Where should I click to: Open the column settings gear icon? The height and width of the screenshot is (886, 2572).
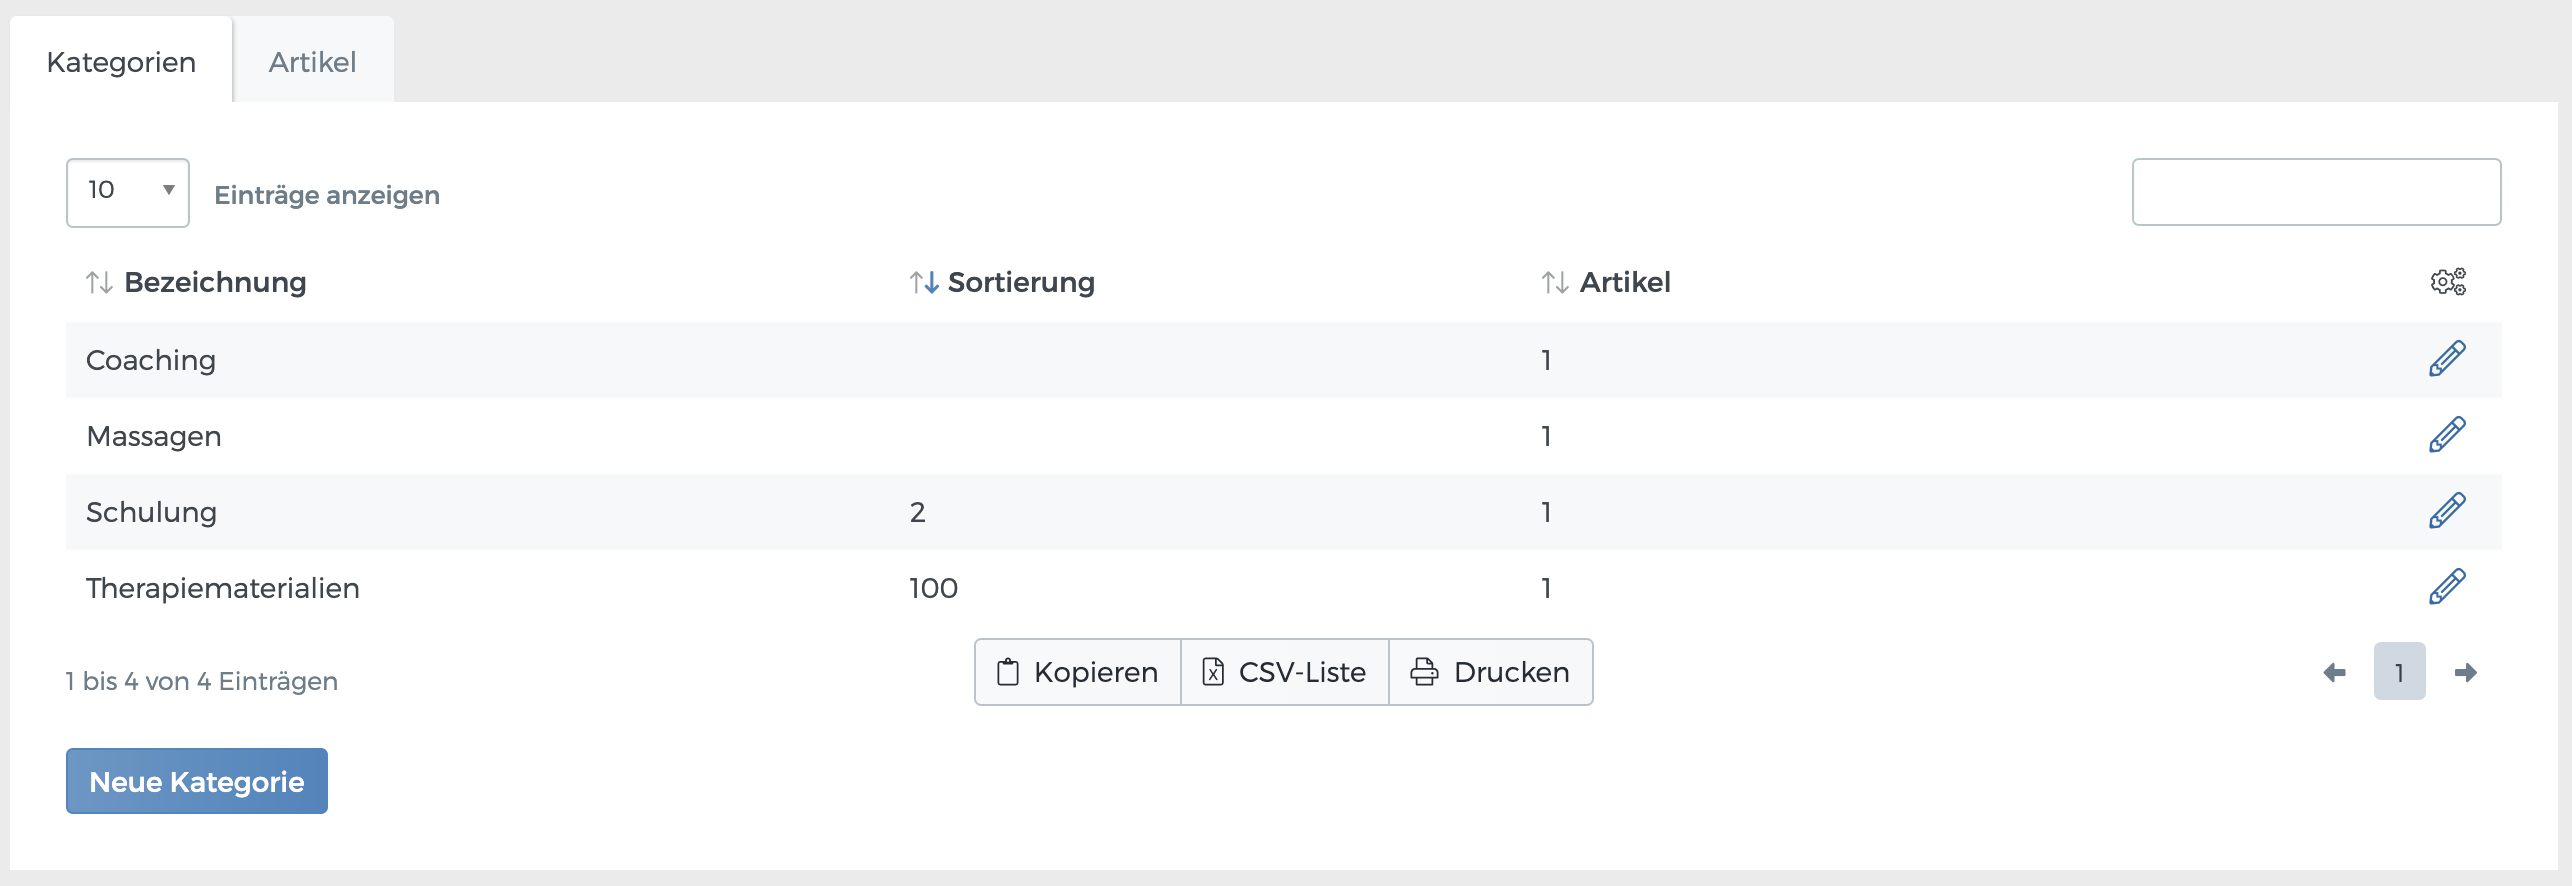tap(2449, 282)
